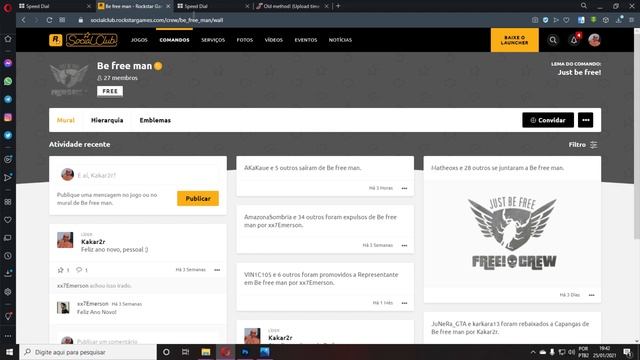
Task: Open the COMANDOS menu
Action: (174, 40)
